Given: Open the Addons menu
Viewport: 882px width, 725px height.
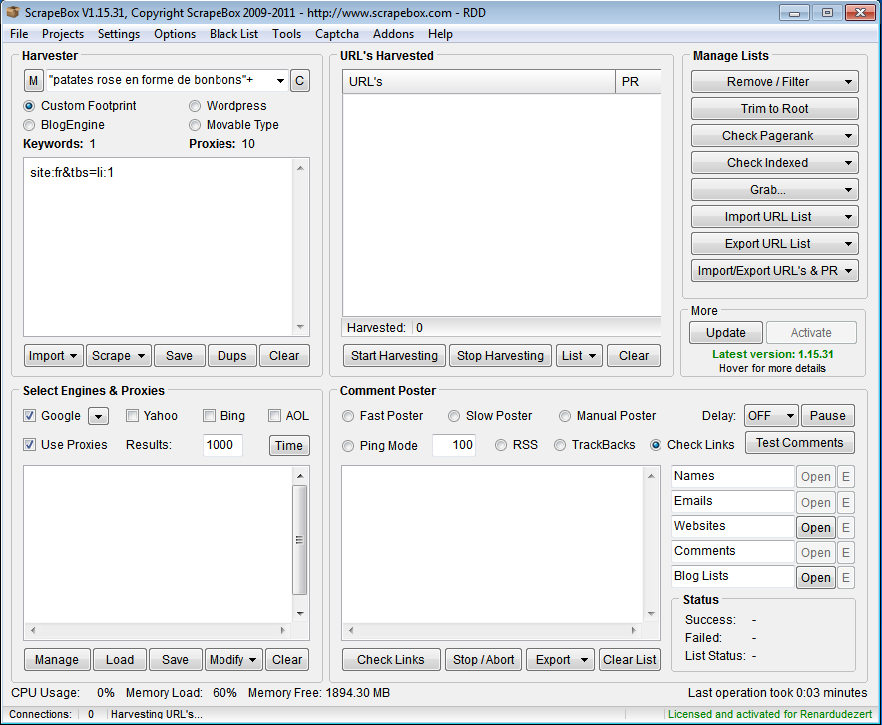Looking at the screenshot, I should click(393, 34).
